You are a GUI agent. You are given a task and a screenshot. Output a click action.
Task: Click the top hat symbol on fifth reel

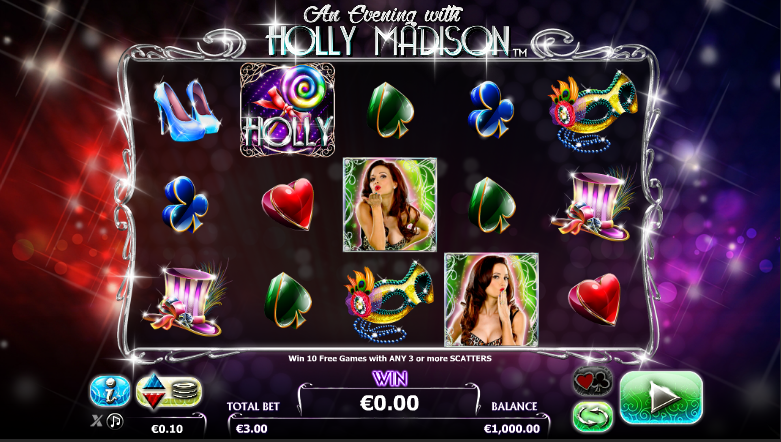593,205
